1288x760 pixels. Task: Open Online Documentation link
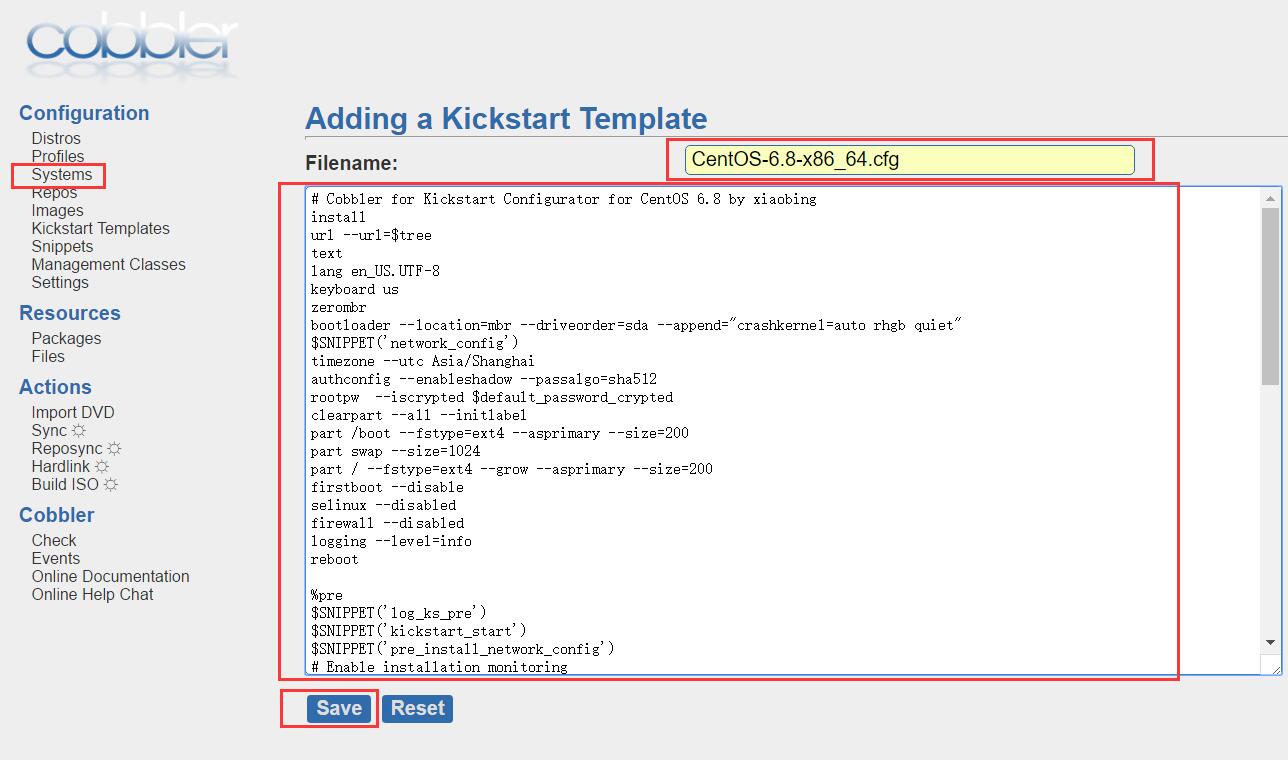click(x=110, y=576)
